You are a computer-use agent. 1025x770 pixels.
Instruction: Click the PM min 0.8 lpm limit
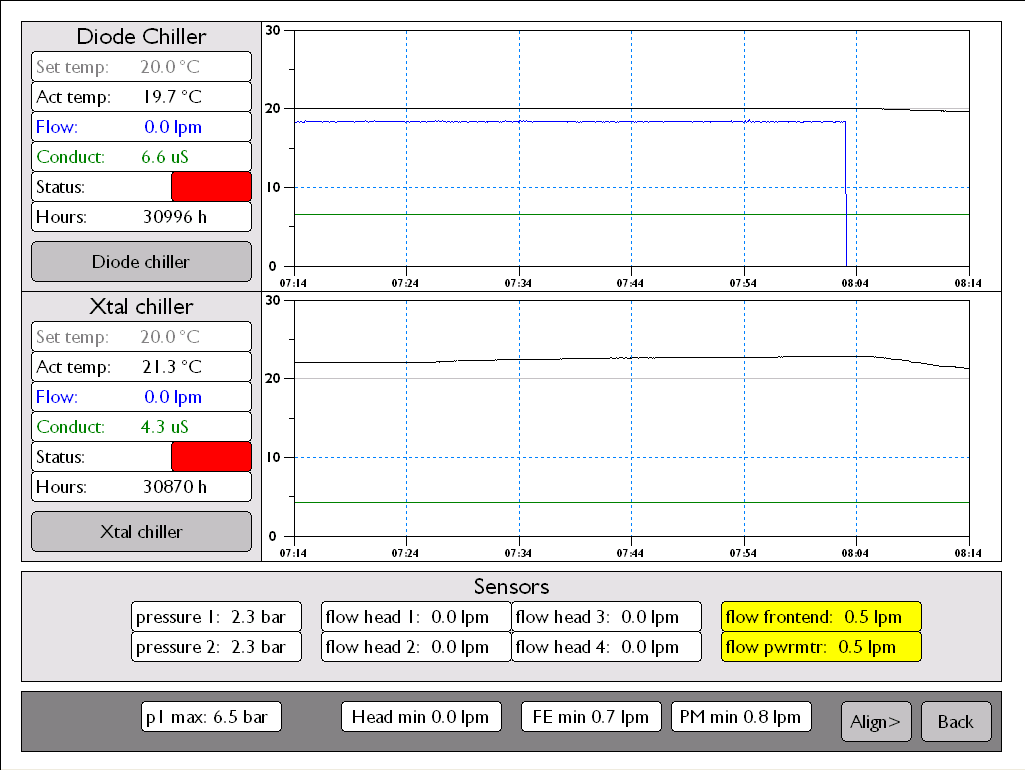pos(741,717)
